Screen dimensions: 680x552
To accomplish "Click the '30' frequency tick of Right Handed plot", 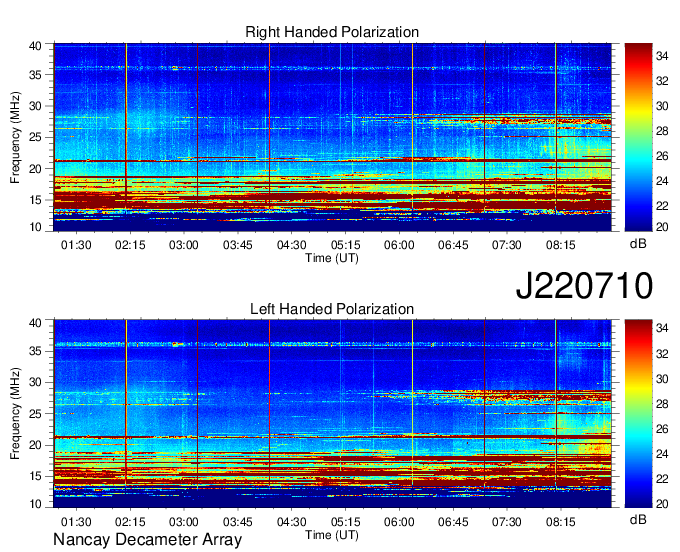I will click(35, 106).
